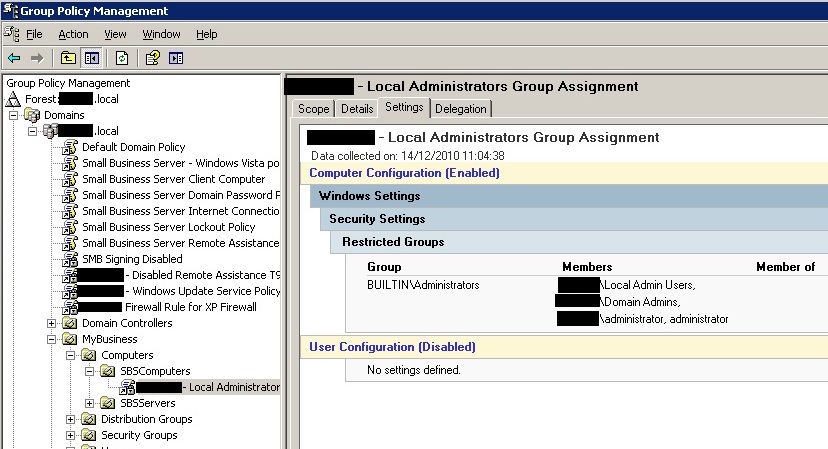The width and height of the screenshot is (828, 449).
Task: Click the Distribution Groups OU icon
Action: coord(89,419)
